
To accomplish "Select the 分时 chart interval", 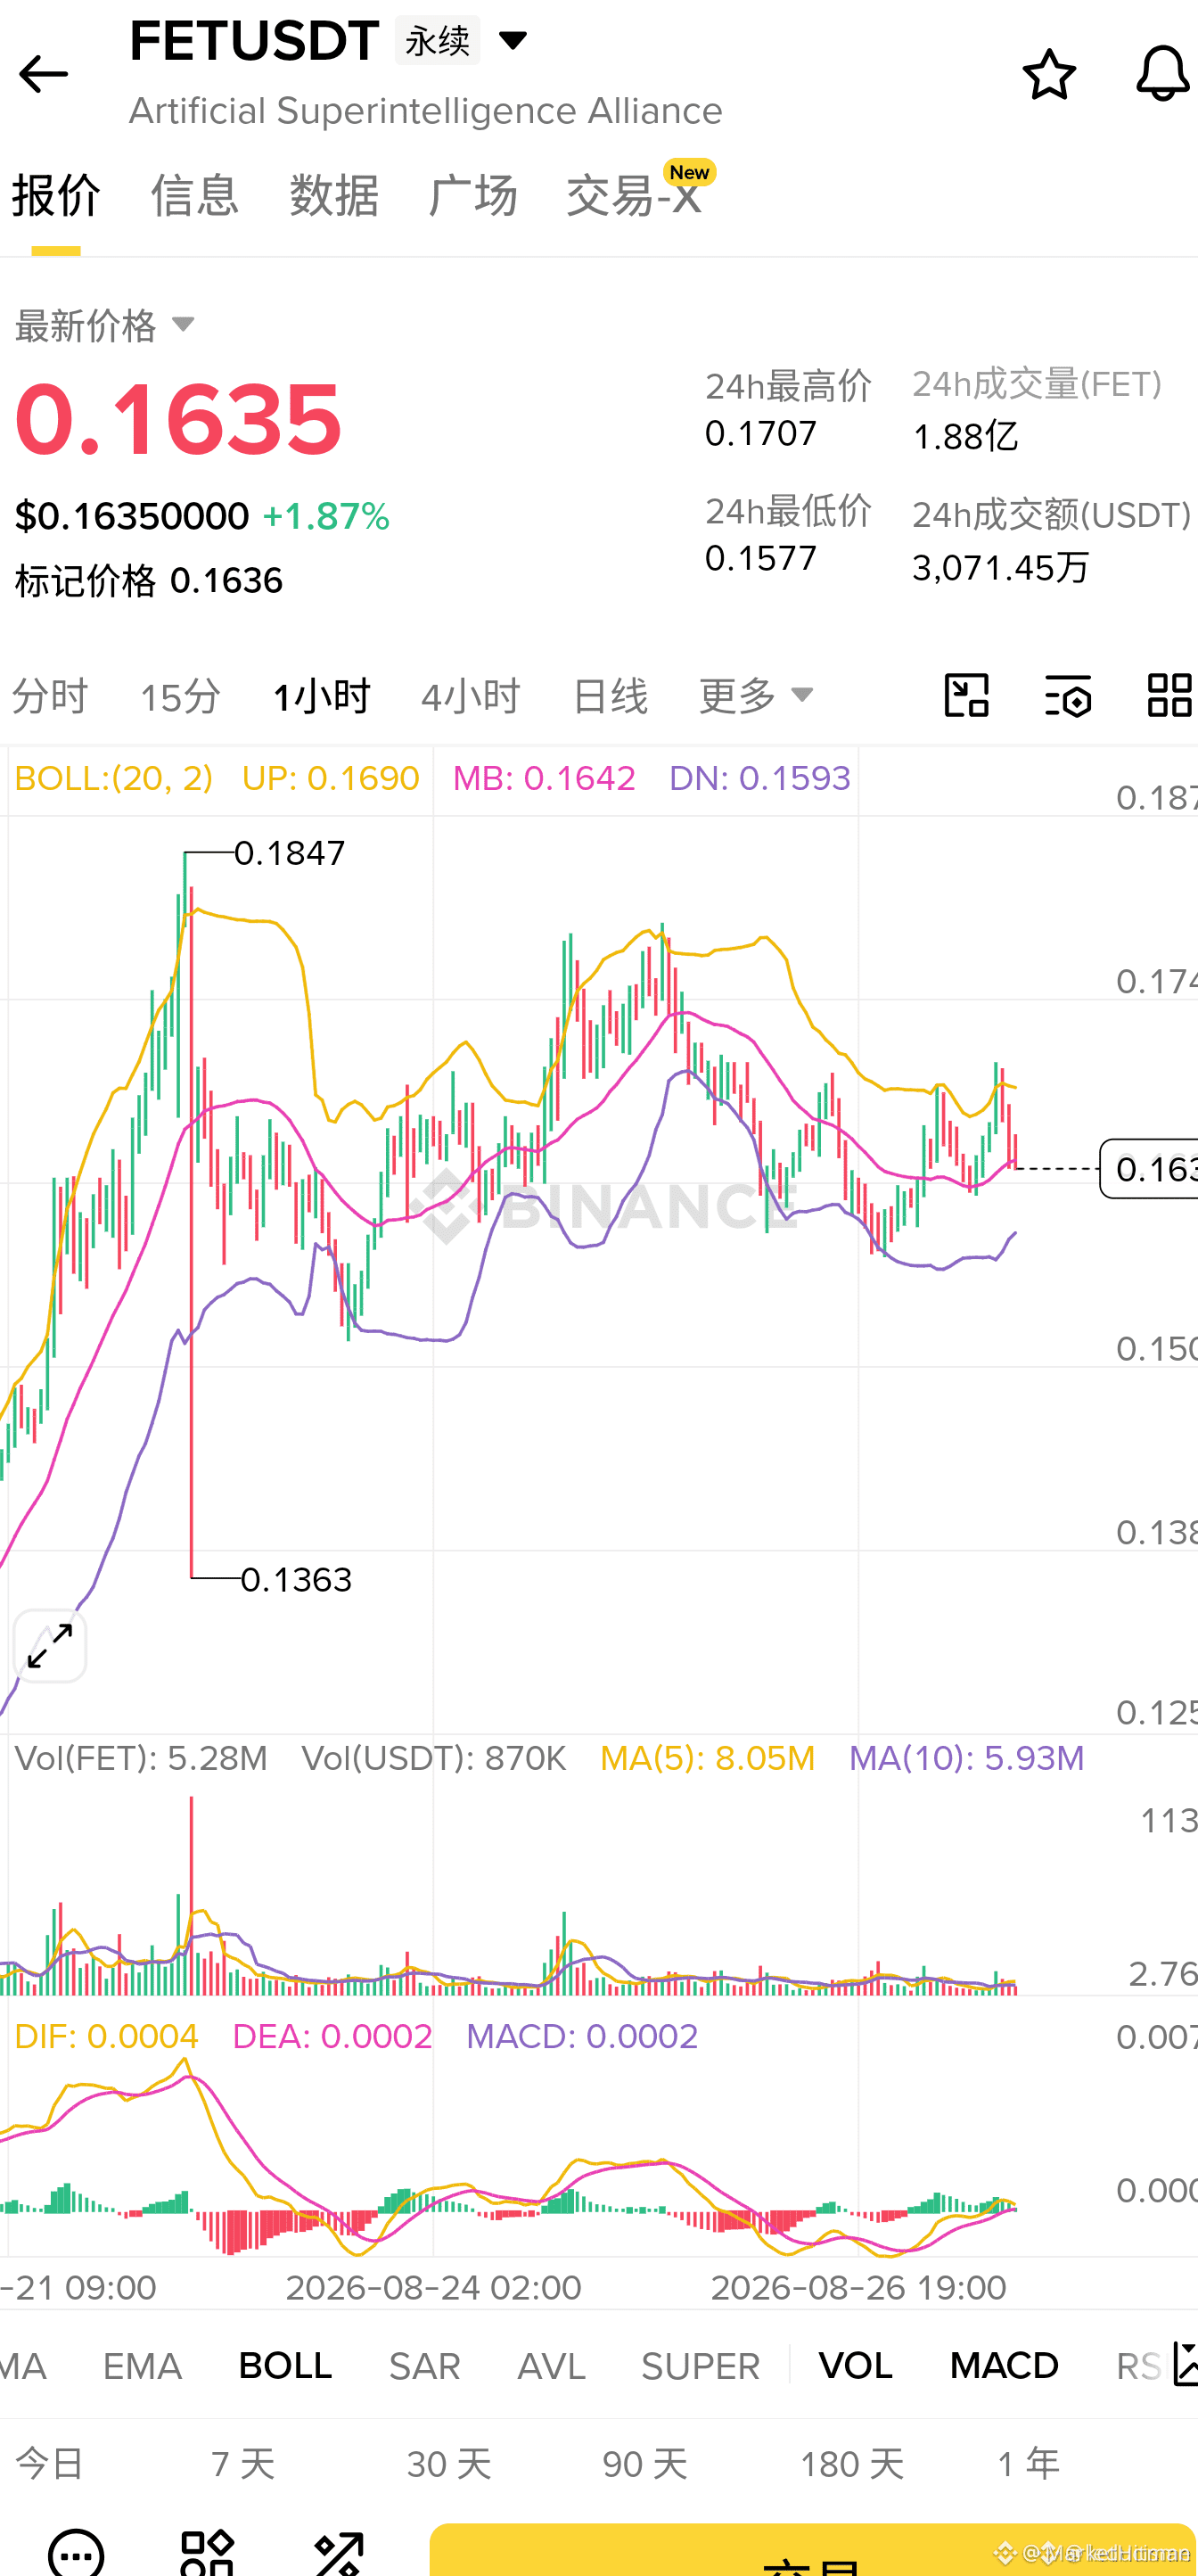I will [50, 695].
